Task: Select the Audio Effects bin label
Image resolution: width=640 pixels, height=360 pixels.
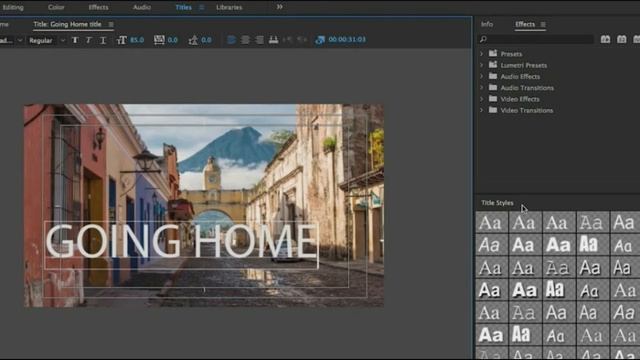Action: [520, 76]
